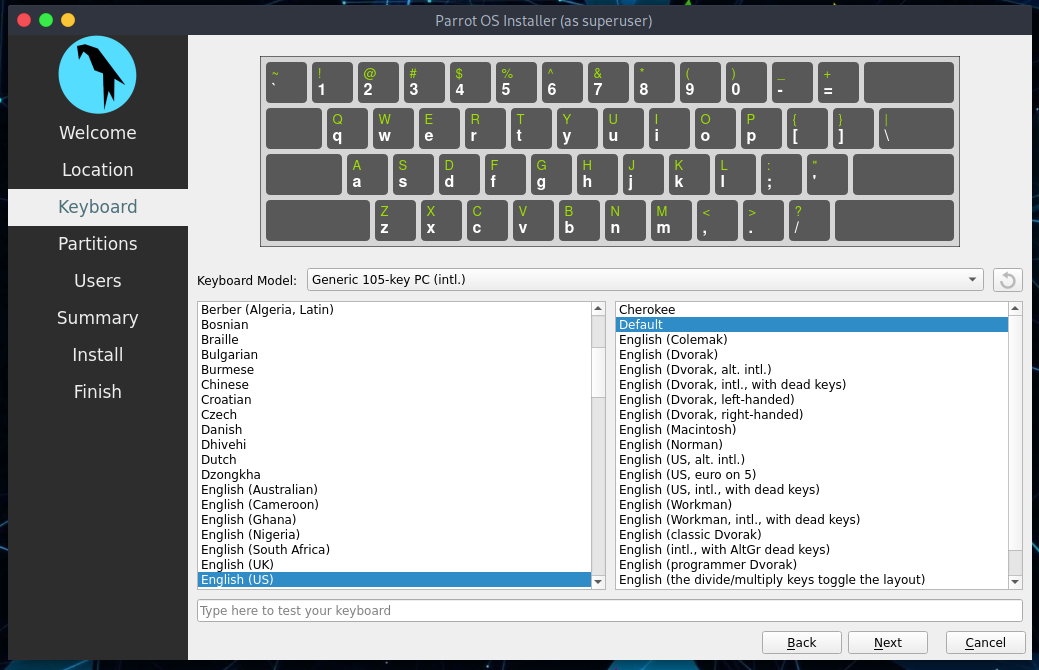The image size is (1039, 670).
Task: Click up arrow of variant list scrollbar
Action: [x=1015, y=309]
